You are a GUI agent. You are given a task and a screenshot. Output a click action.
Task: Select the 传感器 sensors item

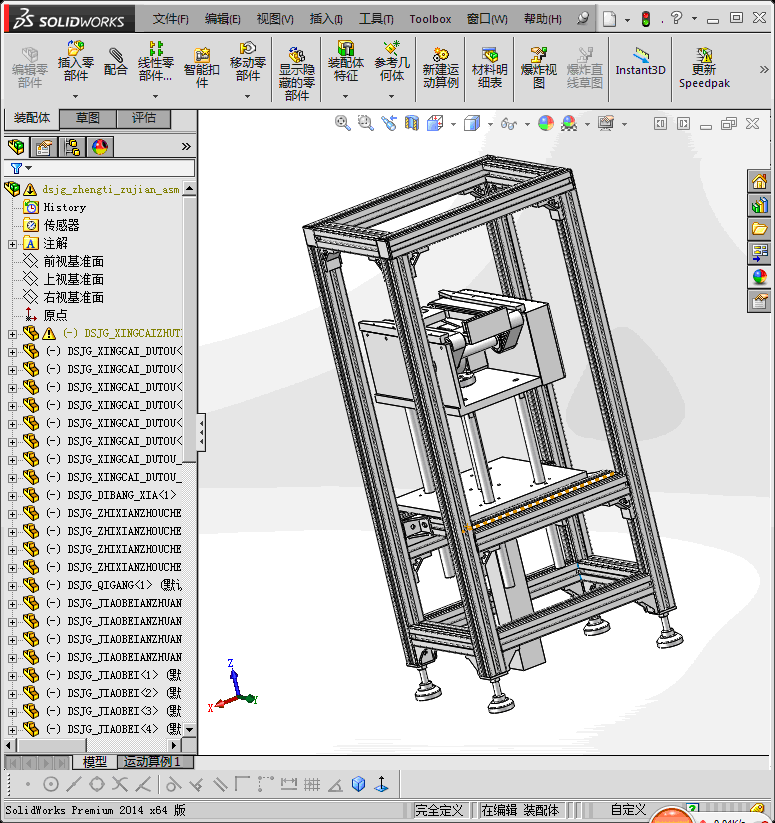[x=61, y=225]
